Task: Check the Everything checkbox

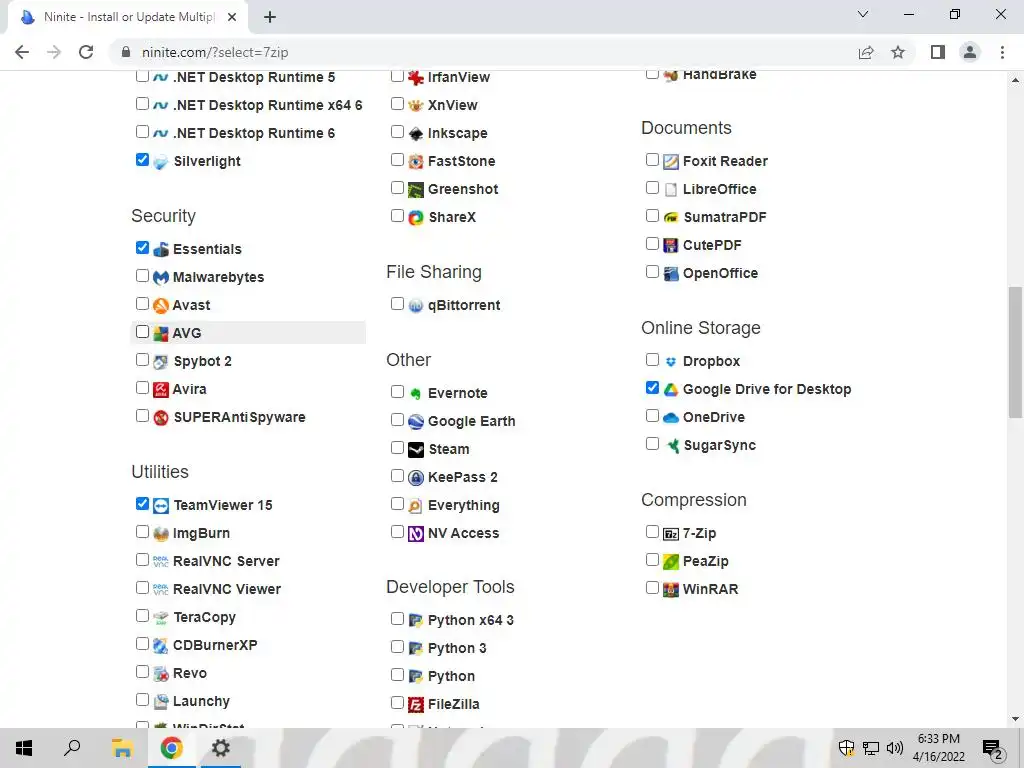Action: (x=397, y=504)
